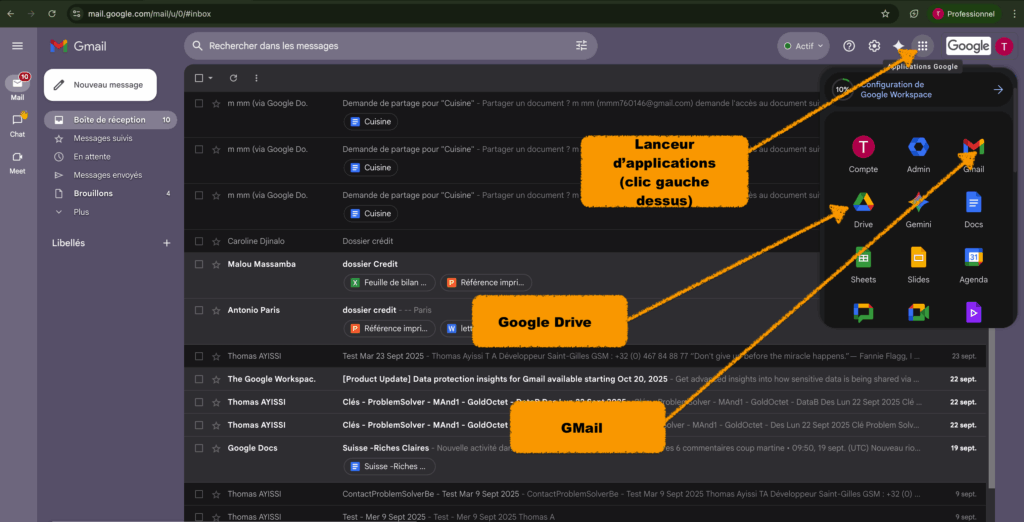The image size is (1024, 522).
Task: Open the Brouillons folder
Action: pos(93,193)
